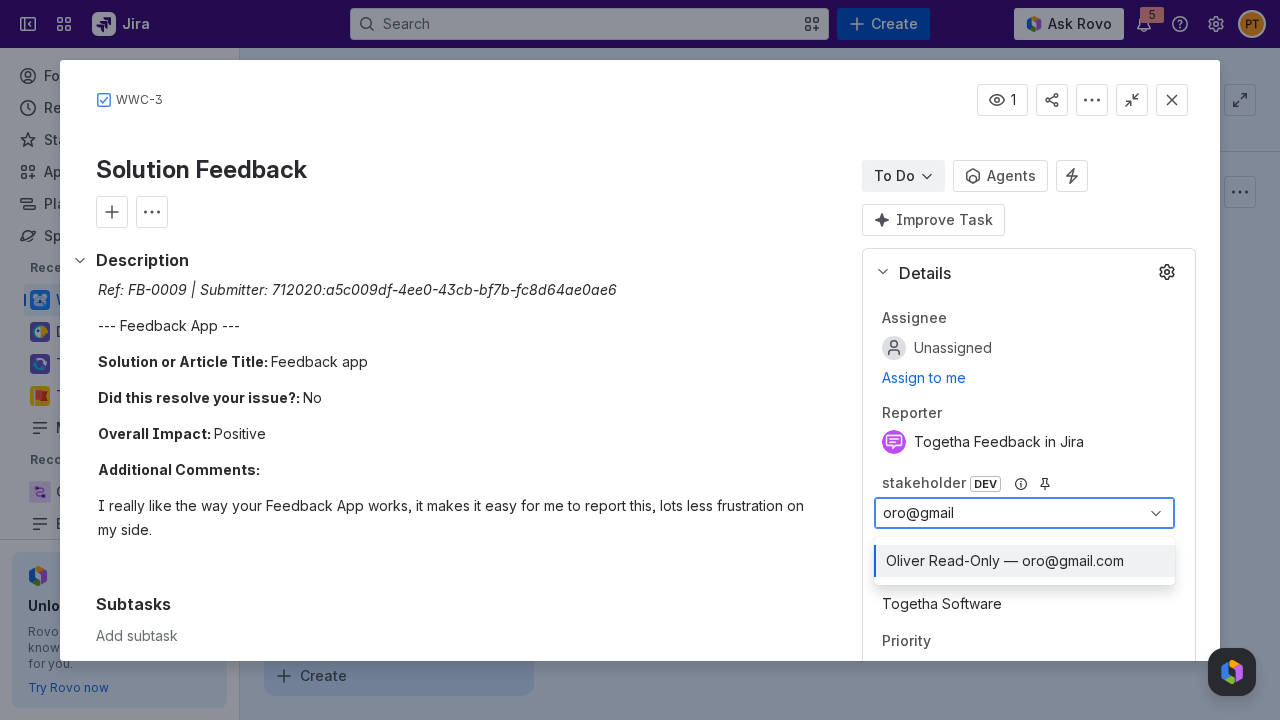Screen dimensions: 1280x720
Task: Open Details panel settings gear
Action: tap(1167, 272)
